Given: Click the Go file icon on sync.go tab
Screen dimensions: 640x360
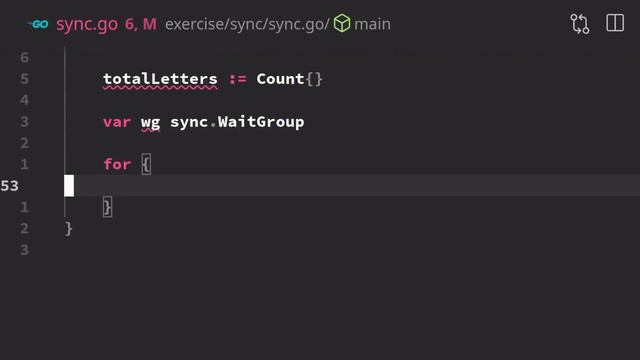Looking at the screenshot, I should coord(39,24).
